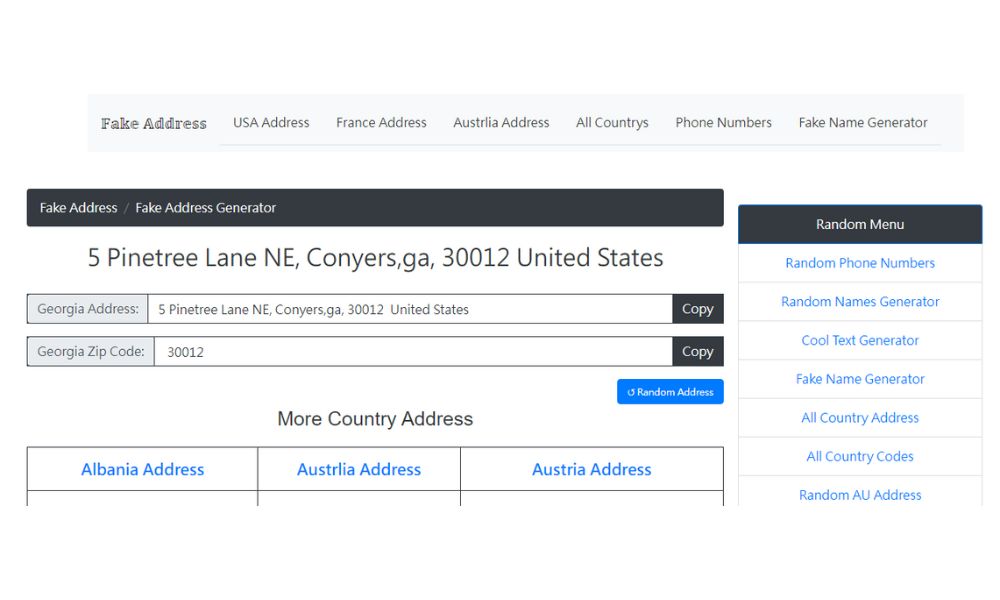
Task: Open Cool Text Generator link
Action: point(860,340)
